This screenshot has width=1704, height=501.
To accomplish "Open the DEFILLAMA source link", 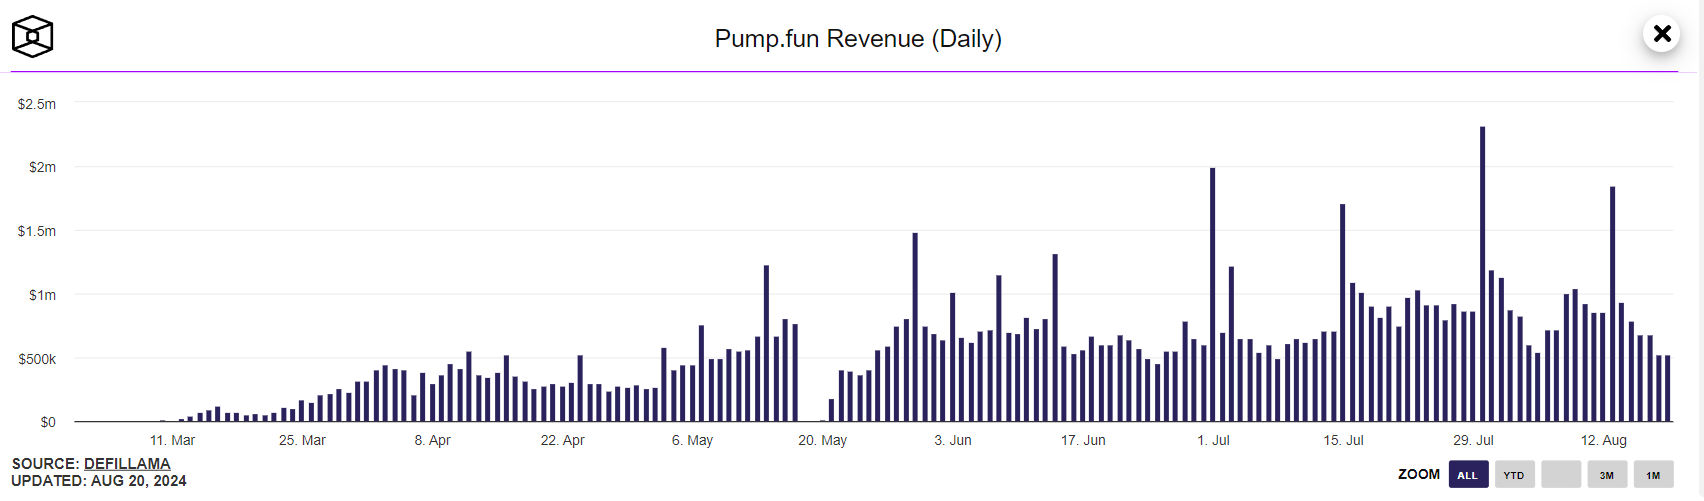I will click(x=127, y=464).
